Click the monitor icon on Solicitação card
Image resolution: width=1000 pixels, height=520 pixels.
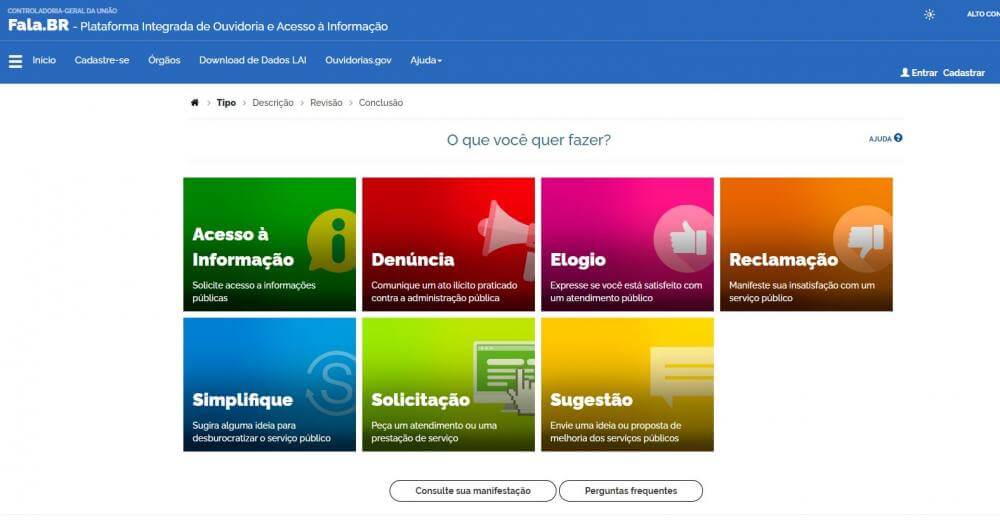coord(505,376)
